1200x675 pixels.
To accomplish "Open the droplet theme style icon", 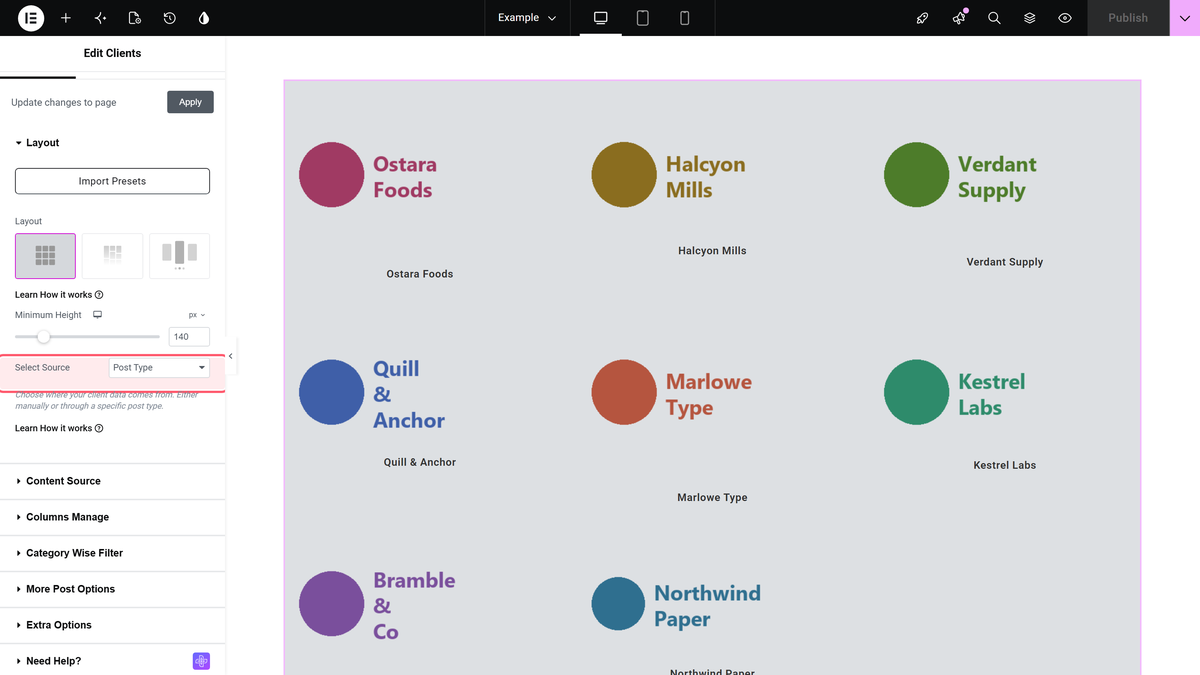I will 204,18.
